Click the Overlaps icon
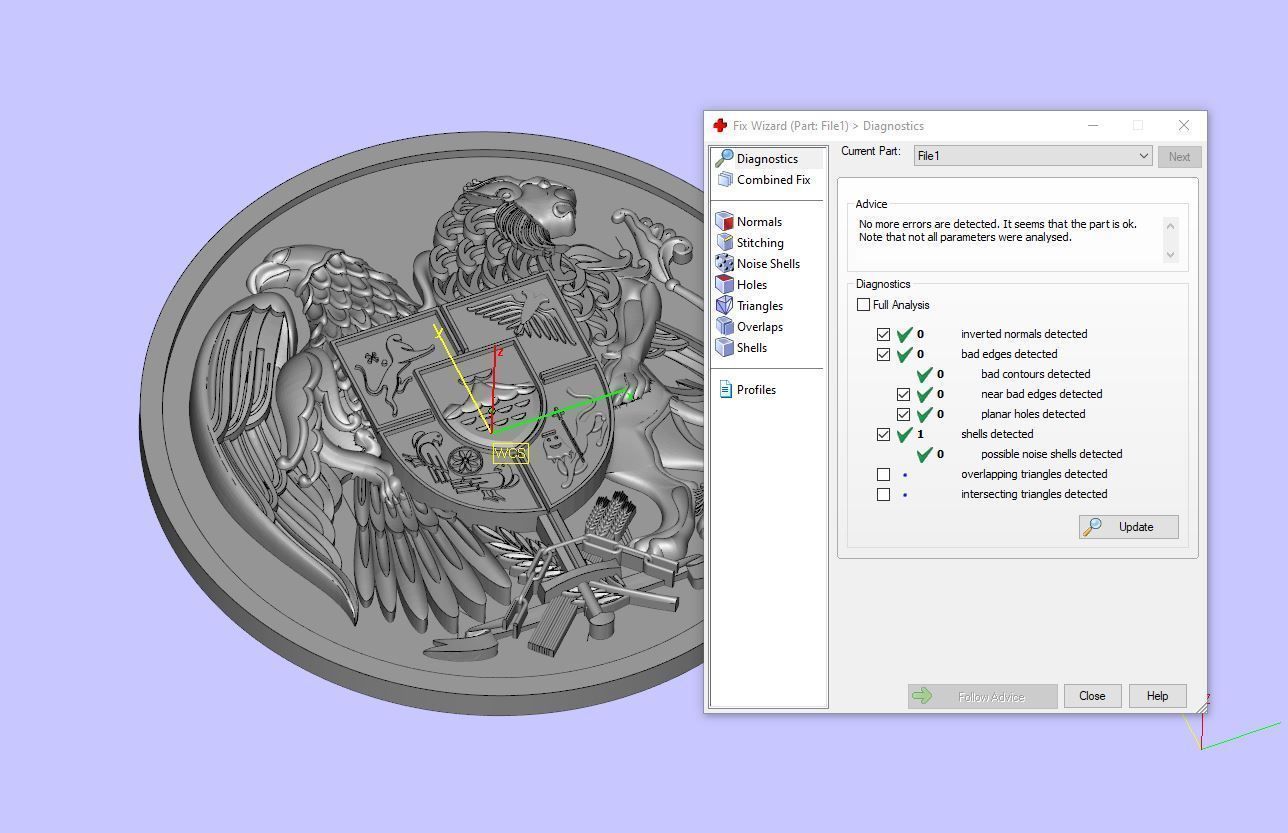Image resolution: width=1288 pixels, height=833 pixels. tap(725, 327)
